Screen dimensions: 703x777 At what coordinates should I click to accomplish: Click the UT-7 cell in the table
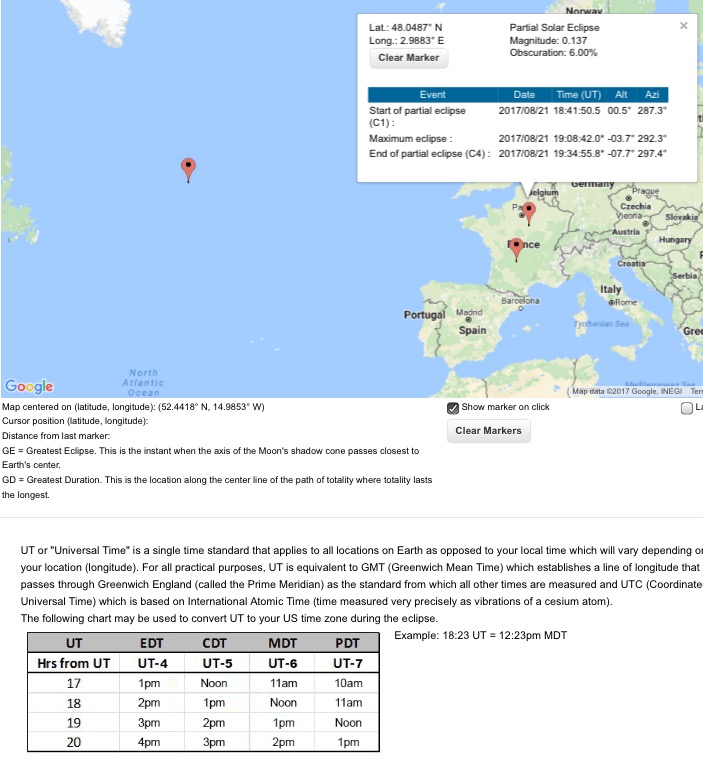click(347, 663)
